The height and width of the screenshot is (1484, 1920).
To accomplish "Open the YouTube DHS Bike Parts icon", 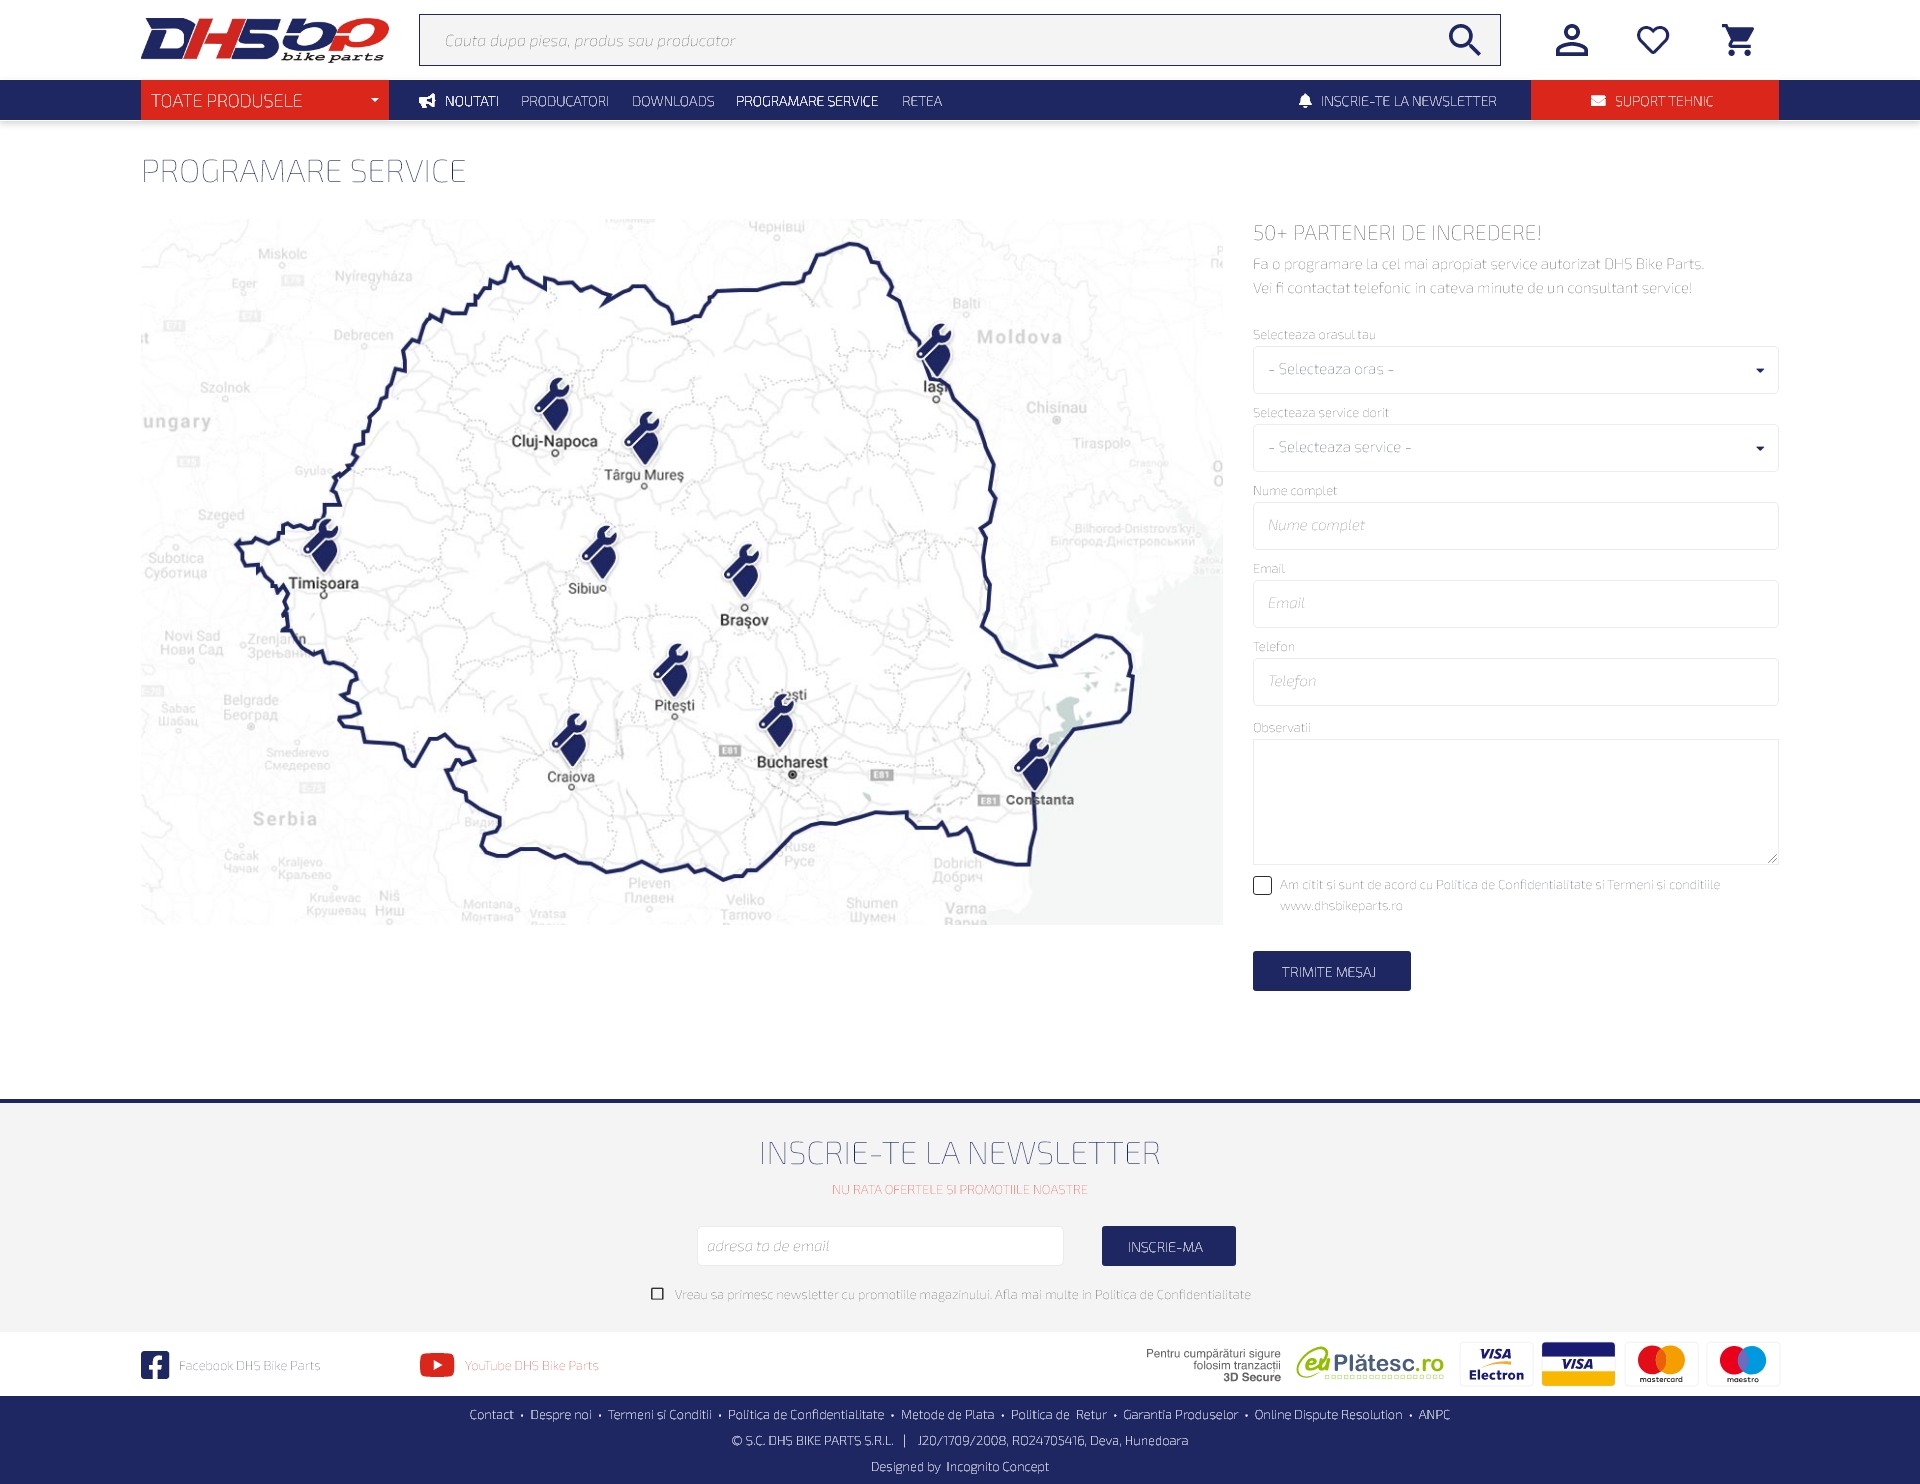I will pos(437,1365).
